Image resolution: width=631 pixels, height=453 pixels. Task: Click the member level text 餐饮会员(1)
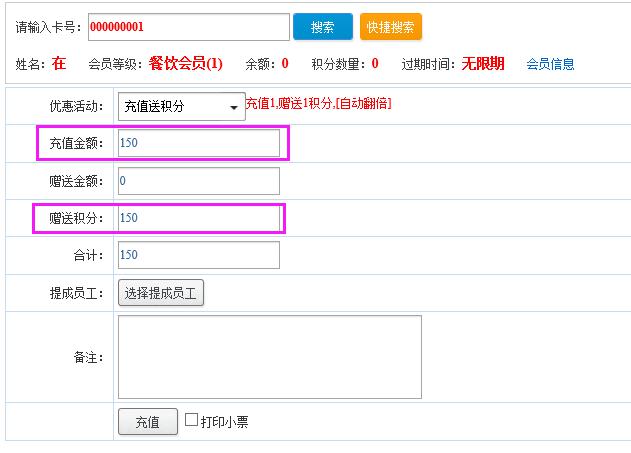(186, 64)
